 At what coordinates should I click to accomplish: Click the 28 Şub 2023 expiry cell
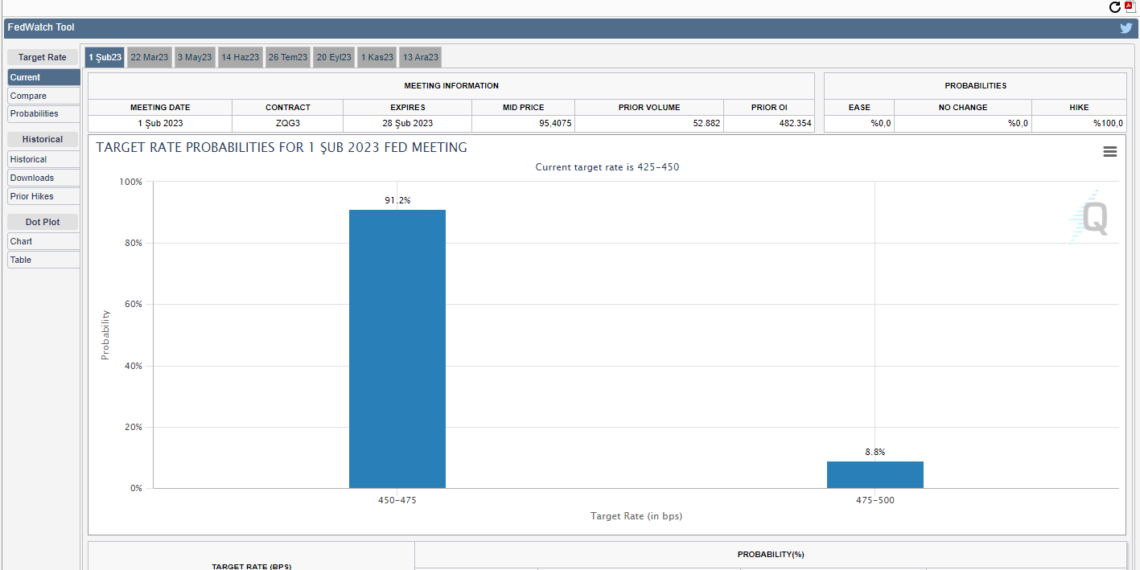(x=407, y=124)
